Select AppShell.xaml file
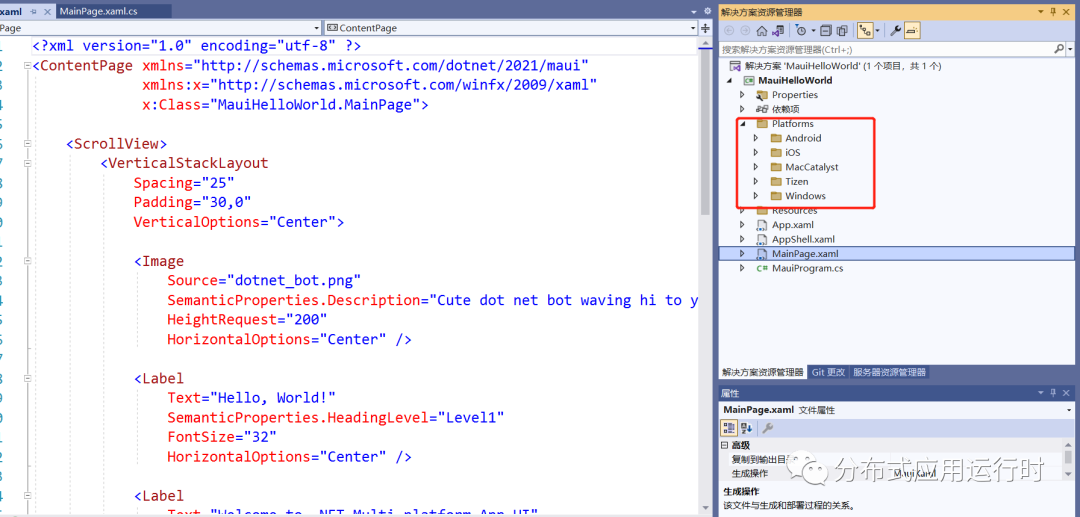The width and height of the screenshot is (1080, 517). coord(803,240)
